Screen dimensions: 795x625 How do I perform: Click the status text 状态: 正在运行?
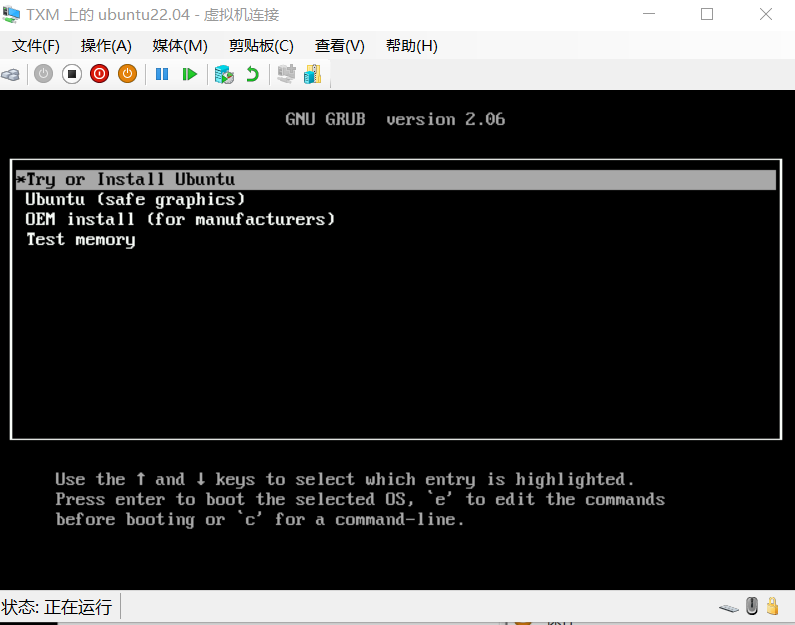[x=57, y=607]
